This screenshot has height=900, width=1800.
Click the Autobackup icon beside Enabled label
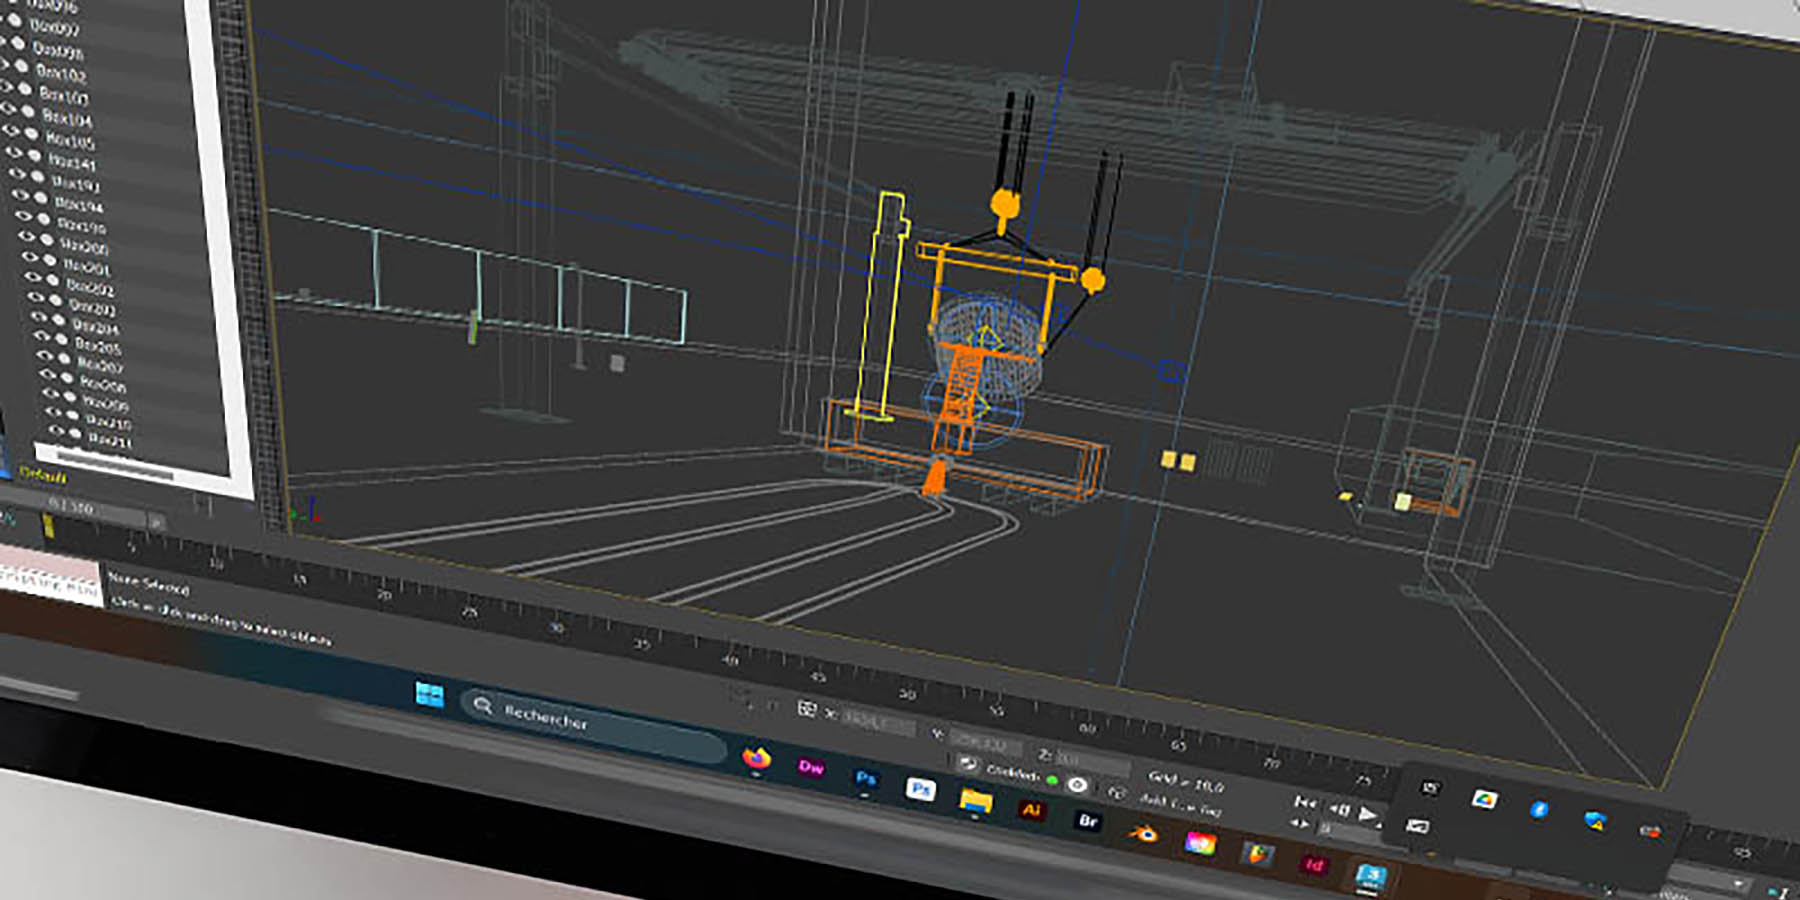tap(966, 764)
